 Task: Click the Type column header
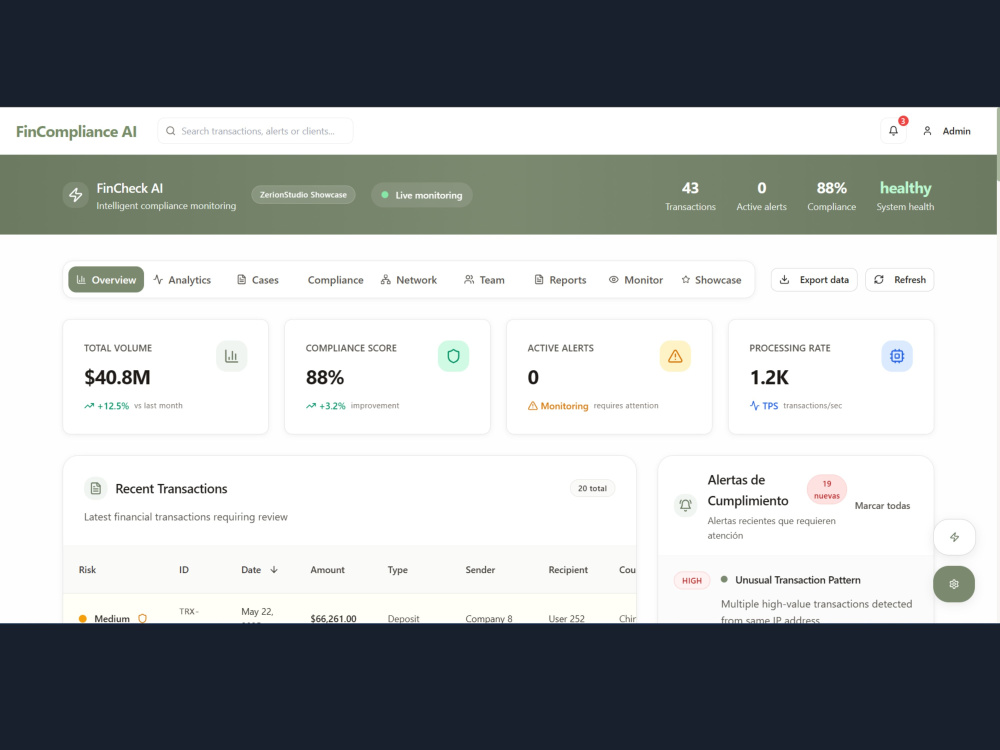(x=397, y=570)
